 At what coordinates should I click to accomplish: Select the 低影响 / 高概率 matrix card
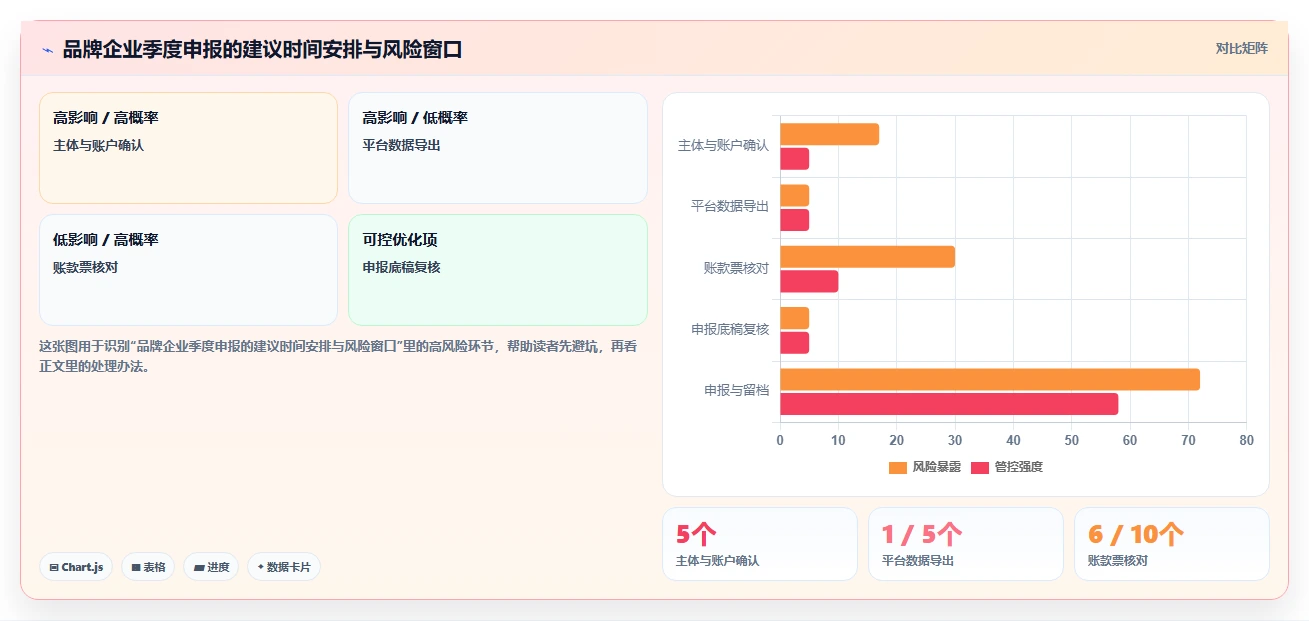tap(189, 270)
